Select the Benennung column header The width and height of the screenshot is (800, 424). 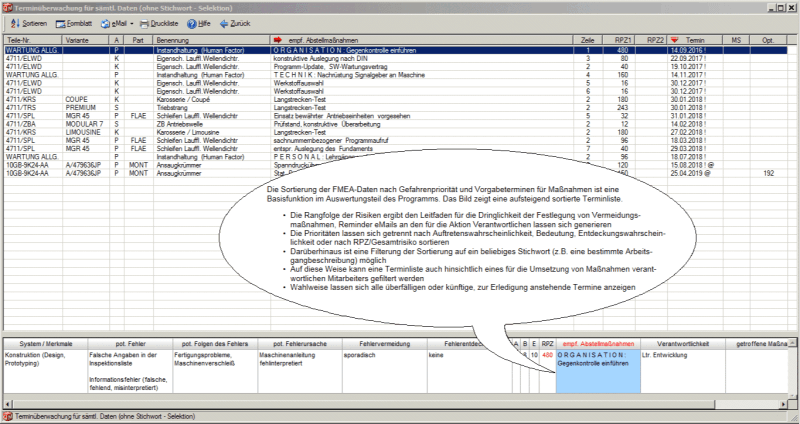212,39
